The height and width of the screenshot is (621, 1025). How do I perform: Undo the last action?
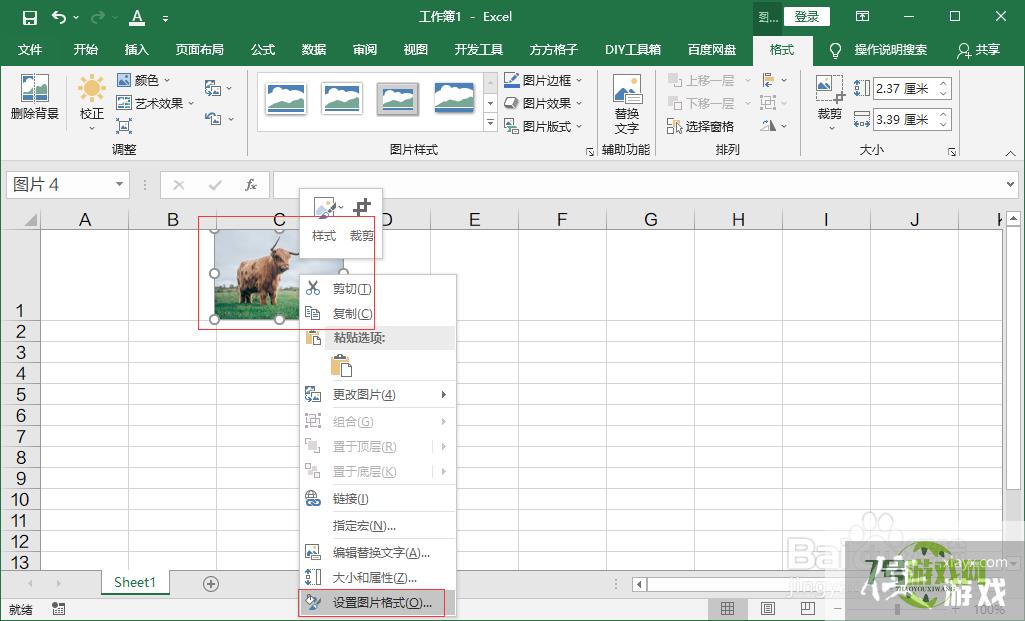58,17
